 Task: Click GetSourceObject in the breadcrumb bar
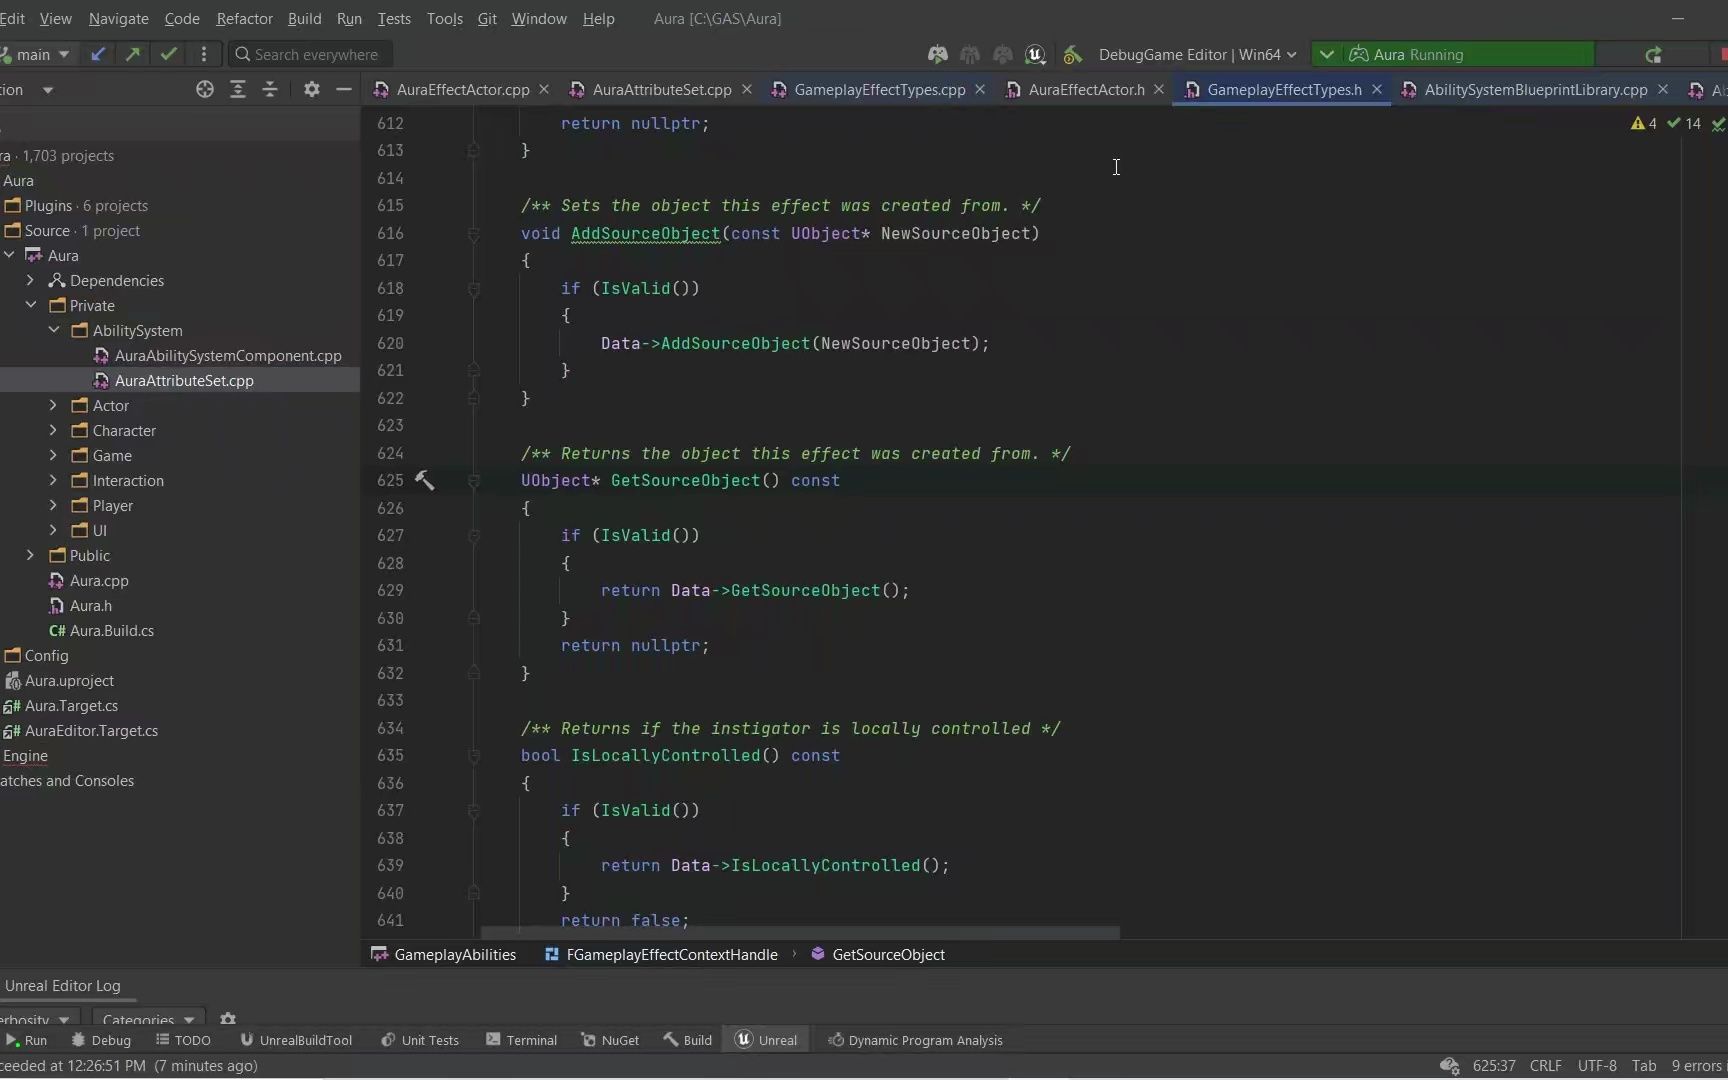[887, 955]
